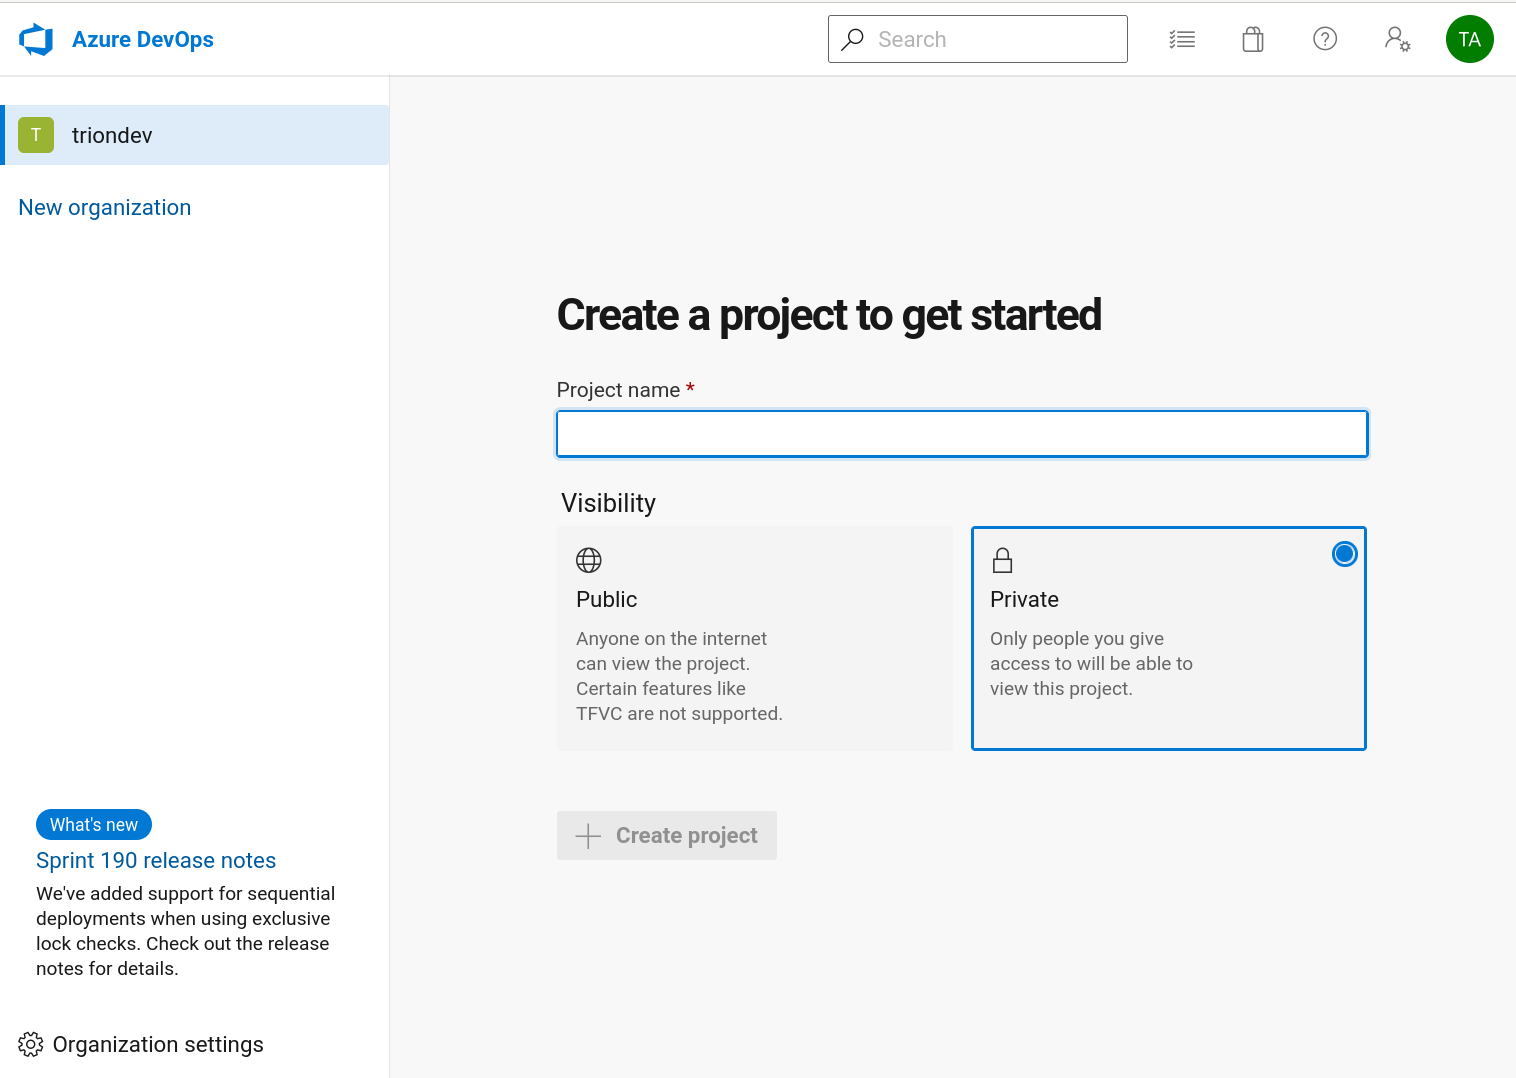Screen dimensions: 1516x1078
Task: Click the What's new badge
Action: (x=94, y=824)
